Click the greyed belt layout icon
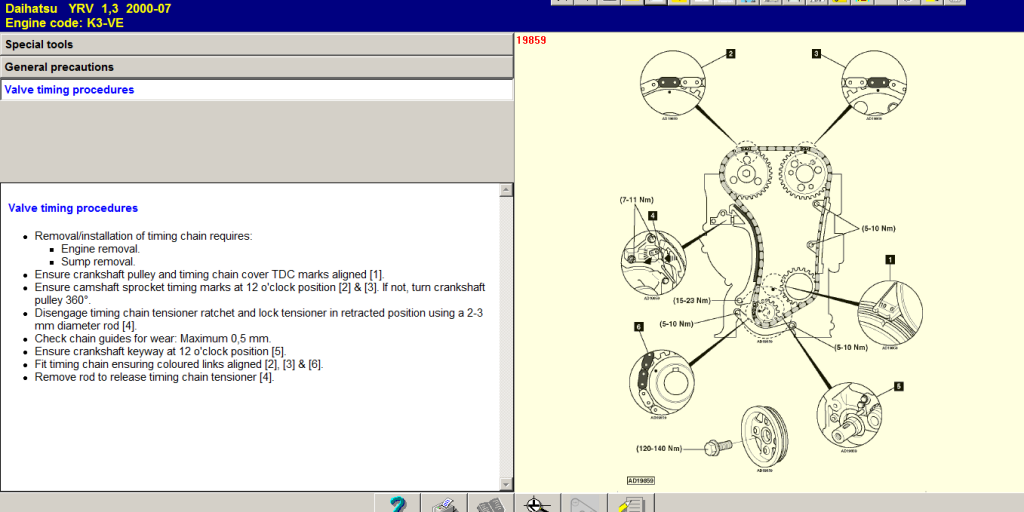Viewport: 1024px width, 512px height. point(584,504)
